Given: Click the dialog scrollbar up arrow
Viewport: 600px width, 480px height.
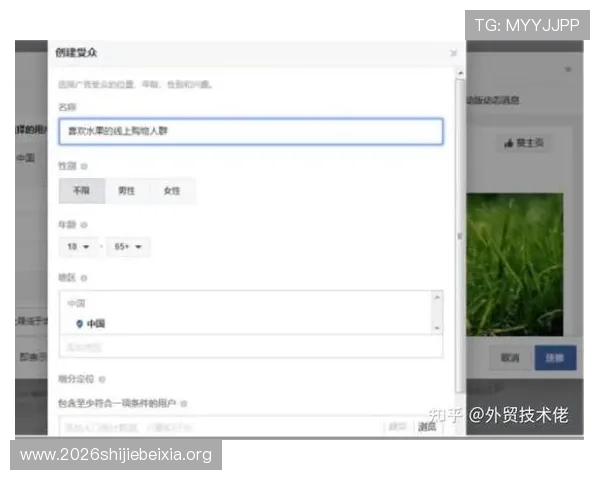Looking at the screenshot, I should point(460,73).
